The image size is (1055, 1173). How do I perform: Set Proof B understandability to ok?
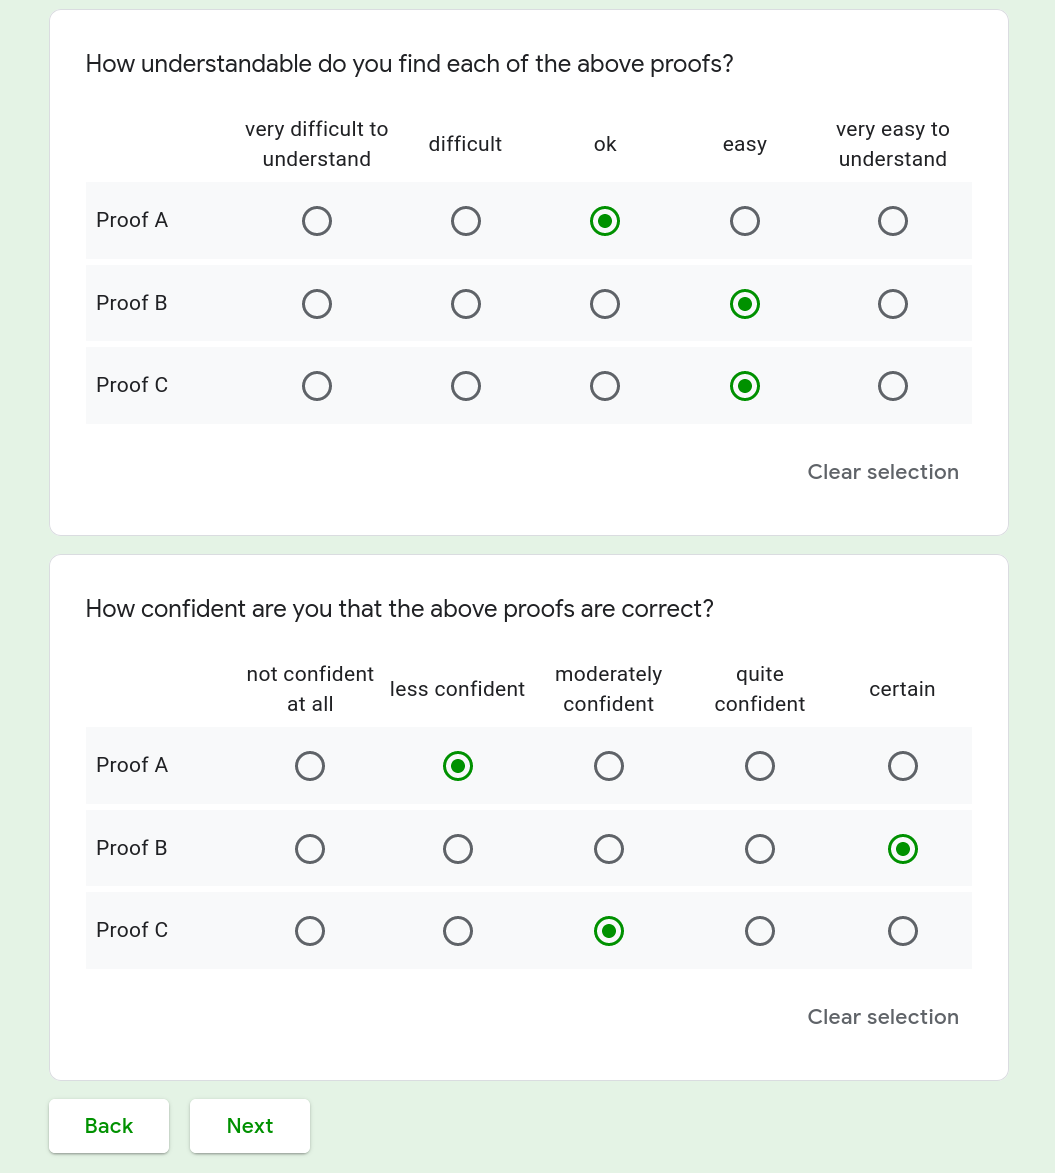pos(605,304)
